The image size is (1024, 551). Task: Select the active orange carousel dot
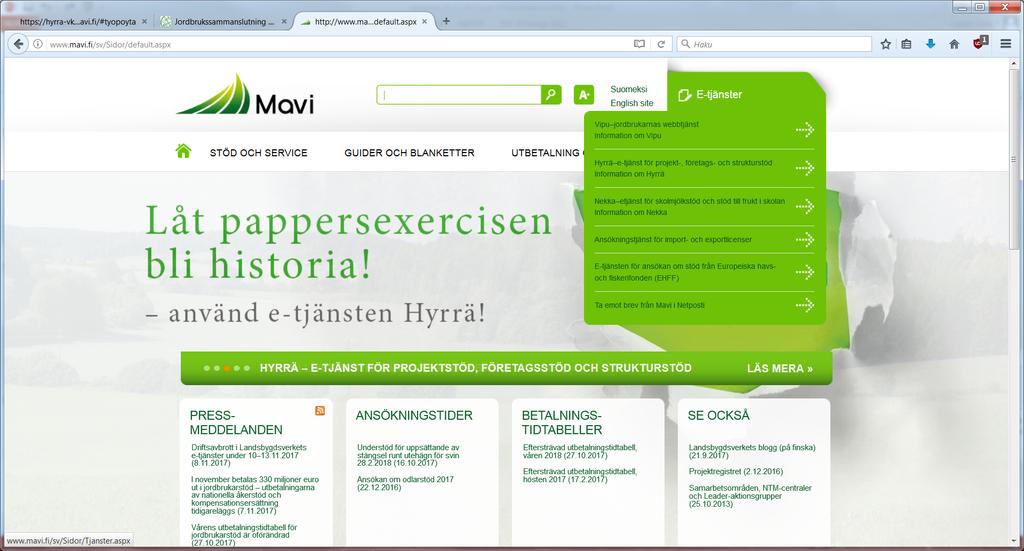(x=227, y=368)
